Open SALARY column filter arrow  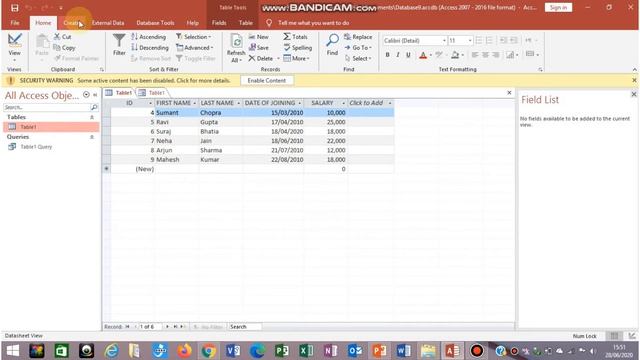coord(343,103)
